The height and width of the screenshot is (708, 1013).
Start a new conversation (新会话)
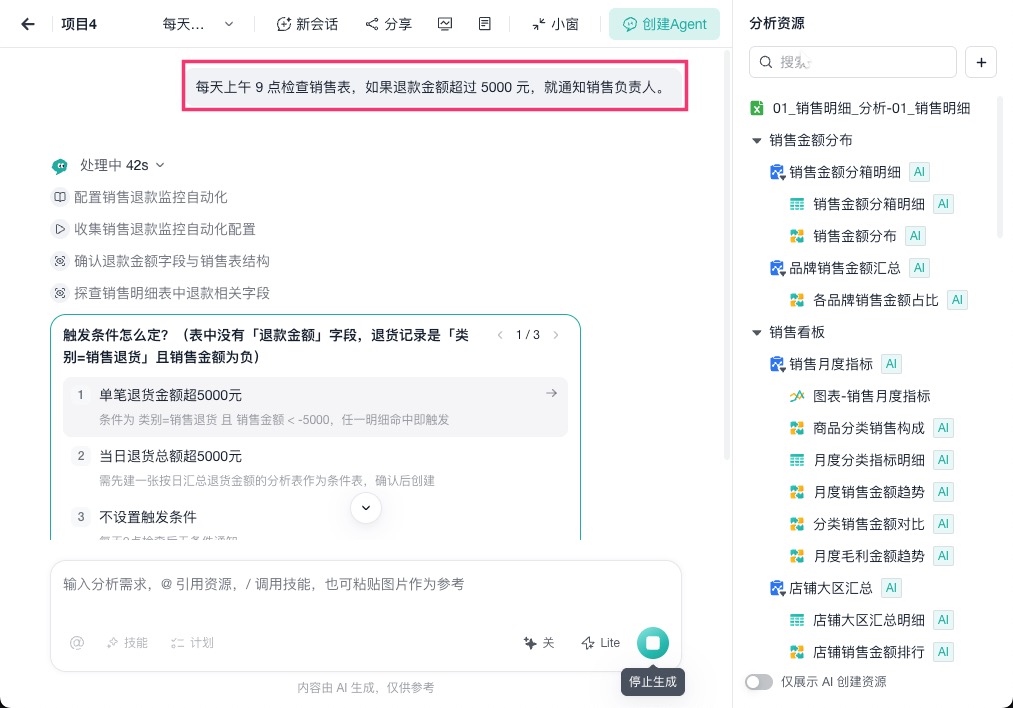point(307,25)
